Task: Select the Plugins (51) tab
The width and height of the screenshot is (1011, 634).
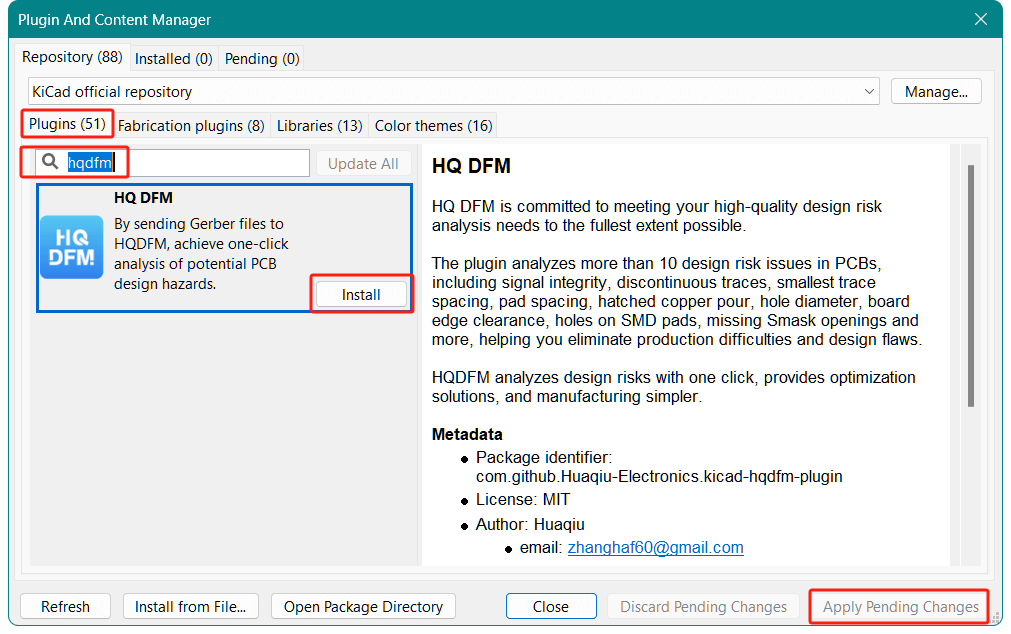Action: click(67, 125)
